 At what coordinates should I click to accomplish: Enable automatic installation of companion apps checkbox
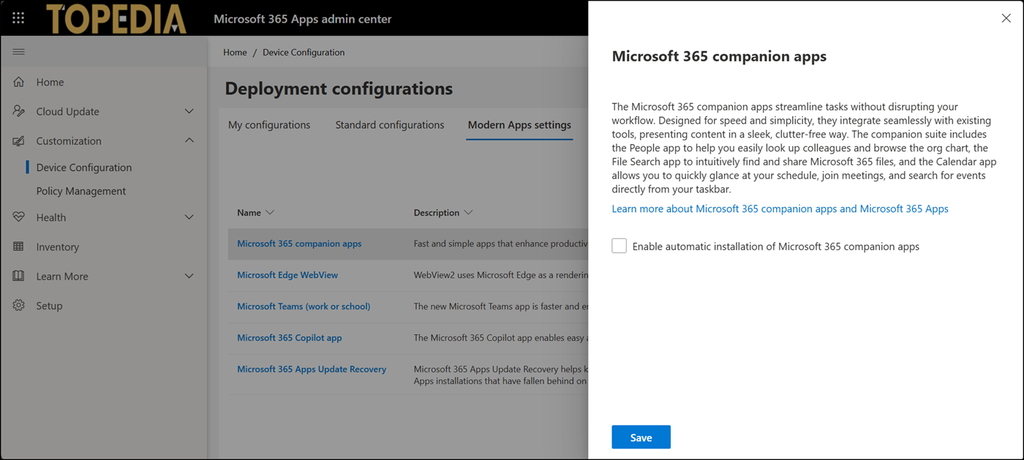pyautogui.click(x=619, y=246)
